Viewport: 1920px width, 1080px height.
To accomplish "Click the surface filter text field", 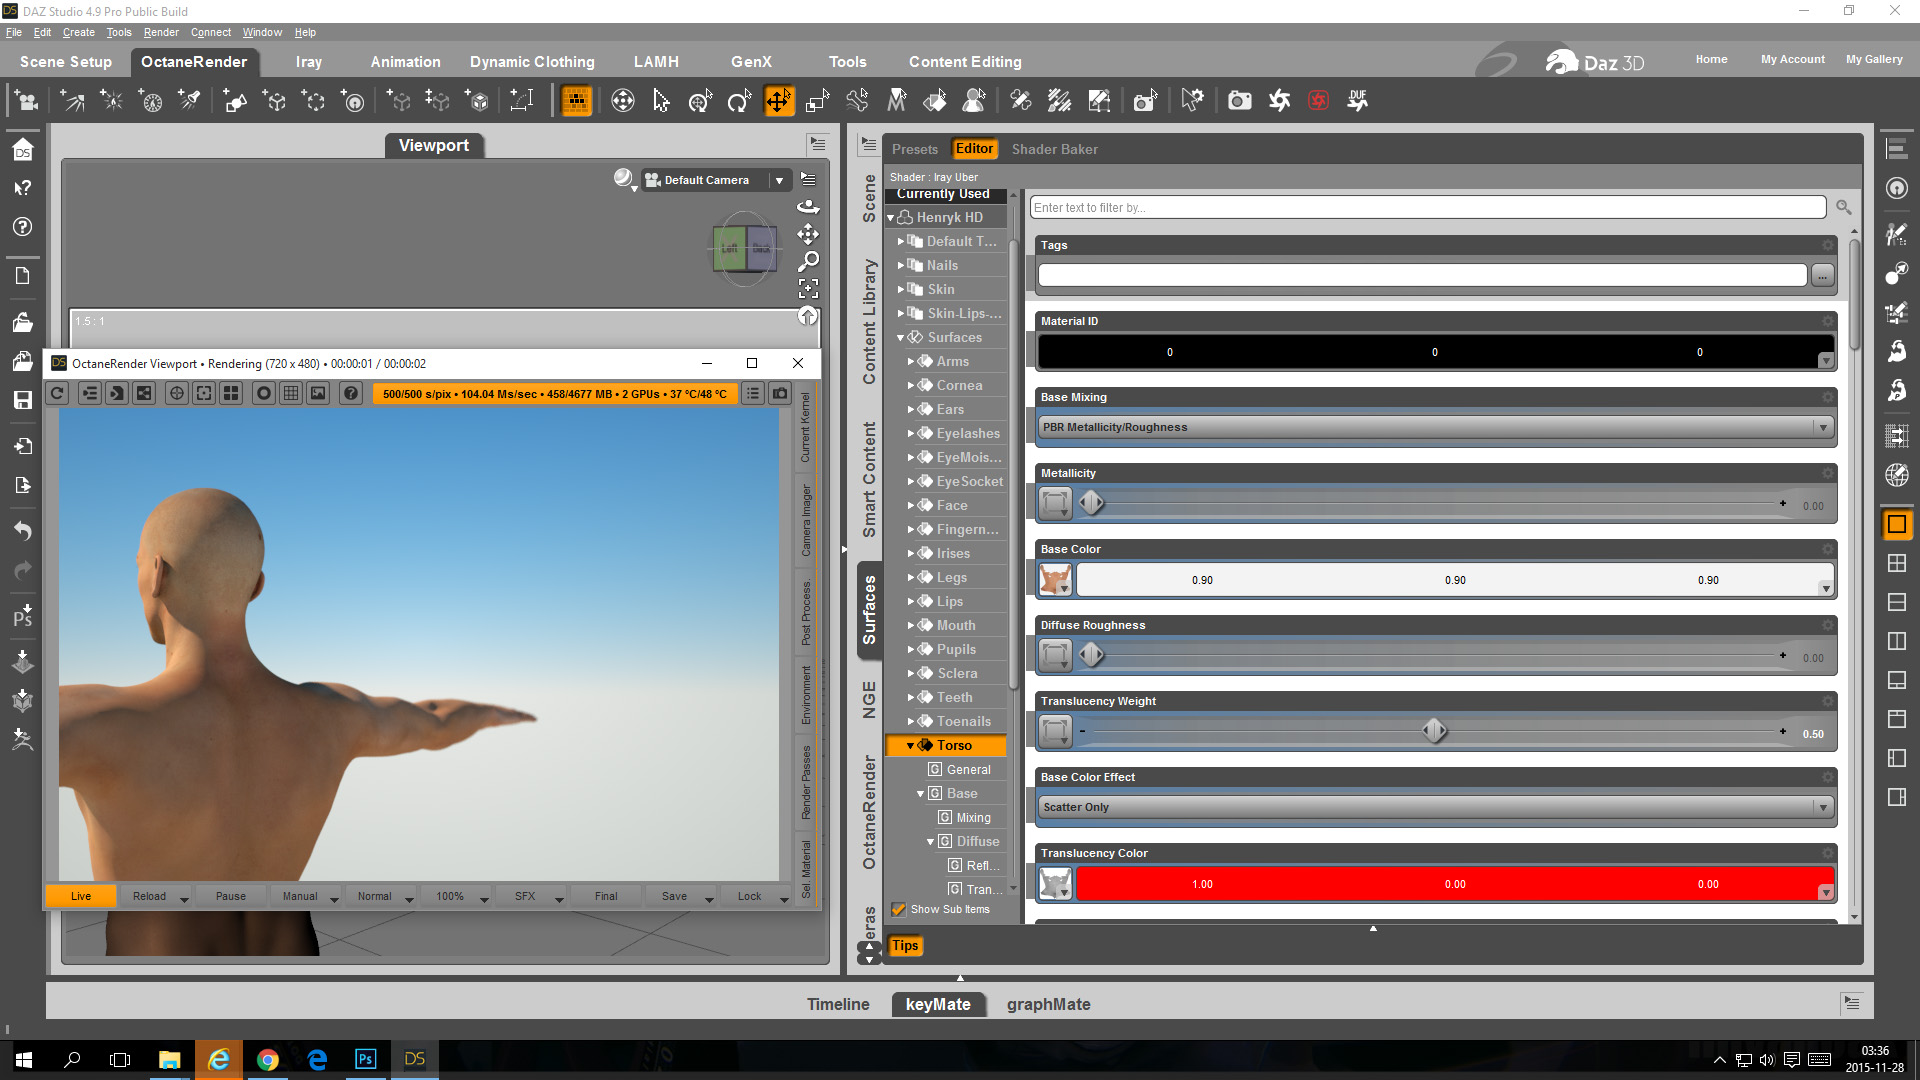I will (x=1427, y=208).
